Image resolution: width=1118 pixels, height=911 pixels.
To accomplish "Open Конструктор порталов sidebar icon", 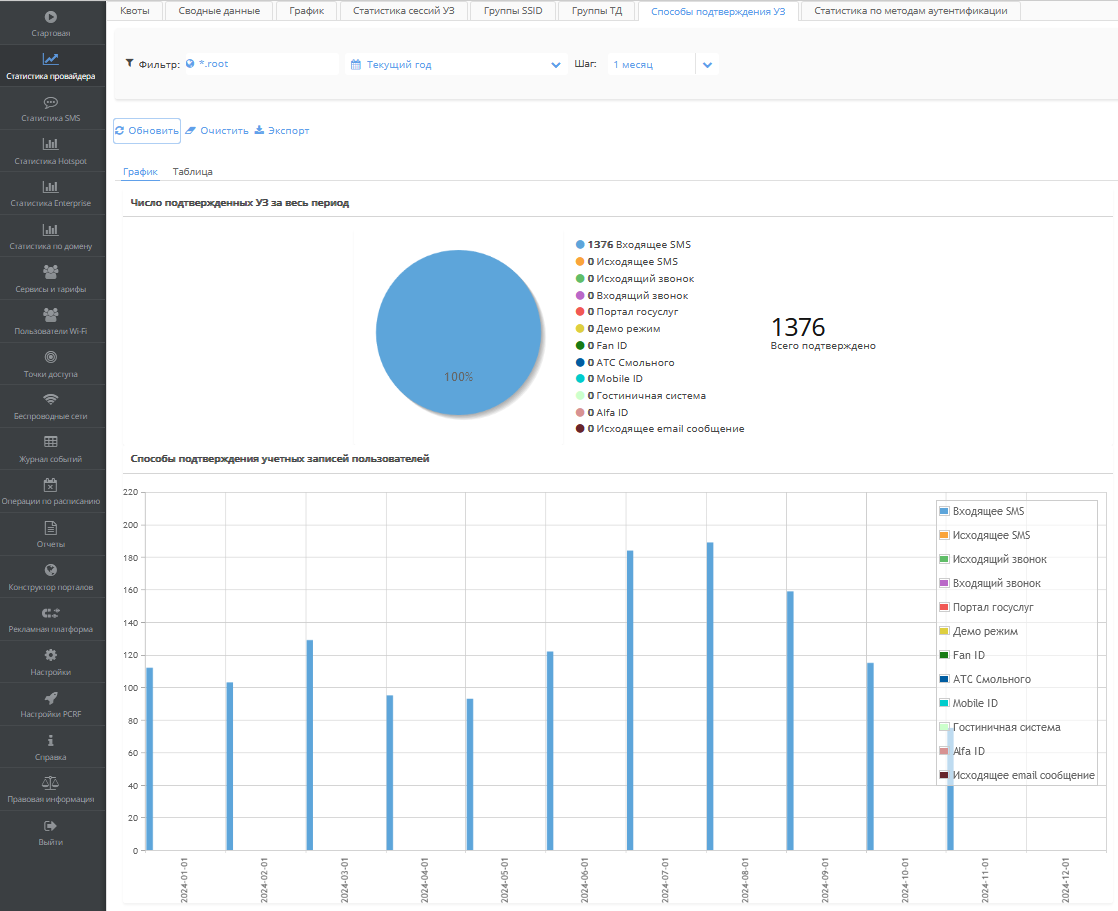I will click(51, 570).
